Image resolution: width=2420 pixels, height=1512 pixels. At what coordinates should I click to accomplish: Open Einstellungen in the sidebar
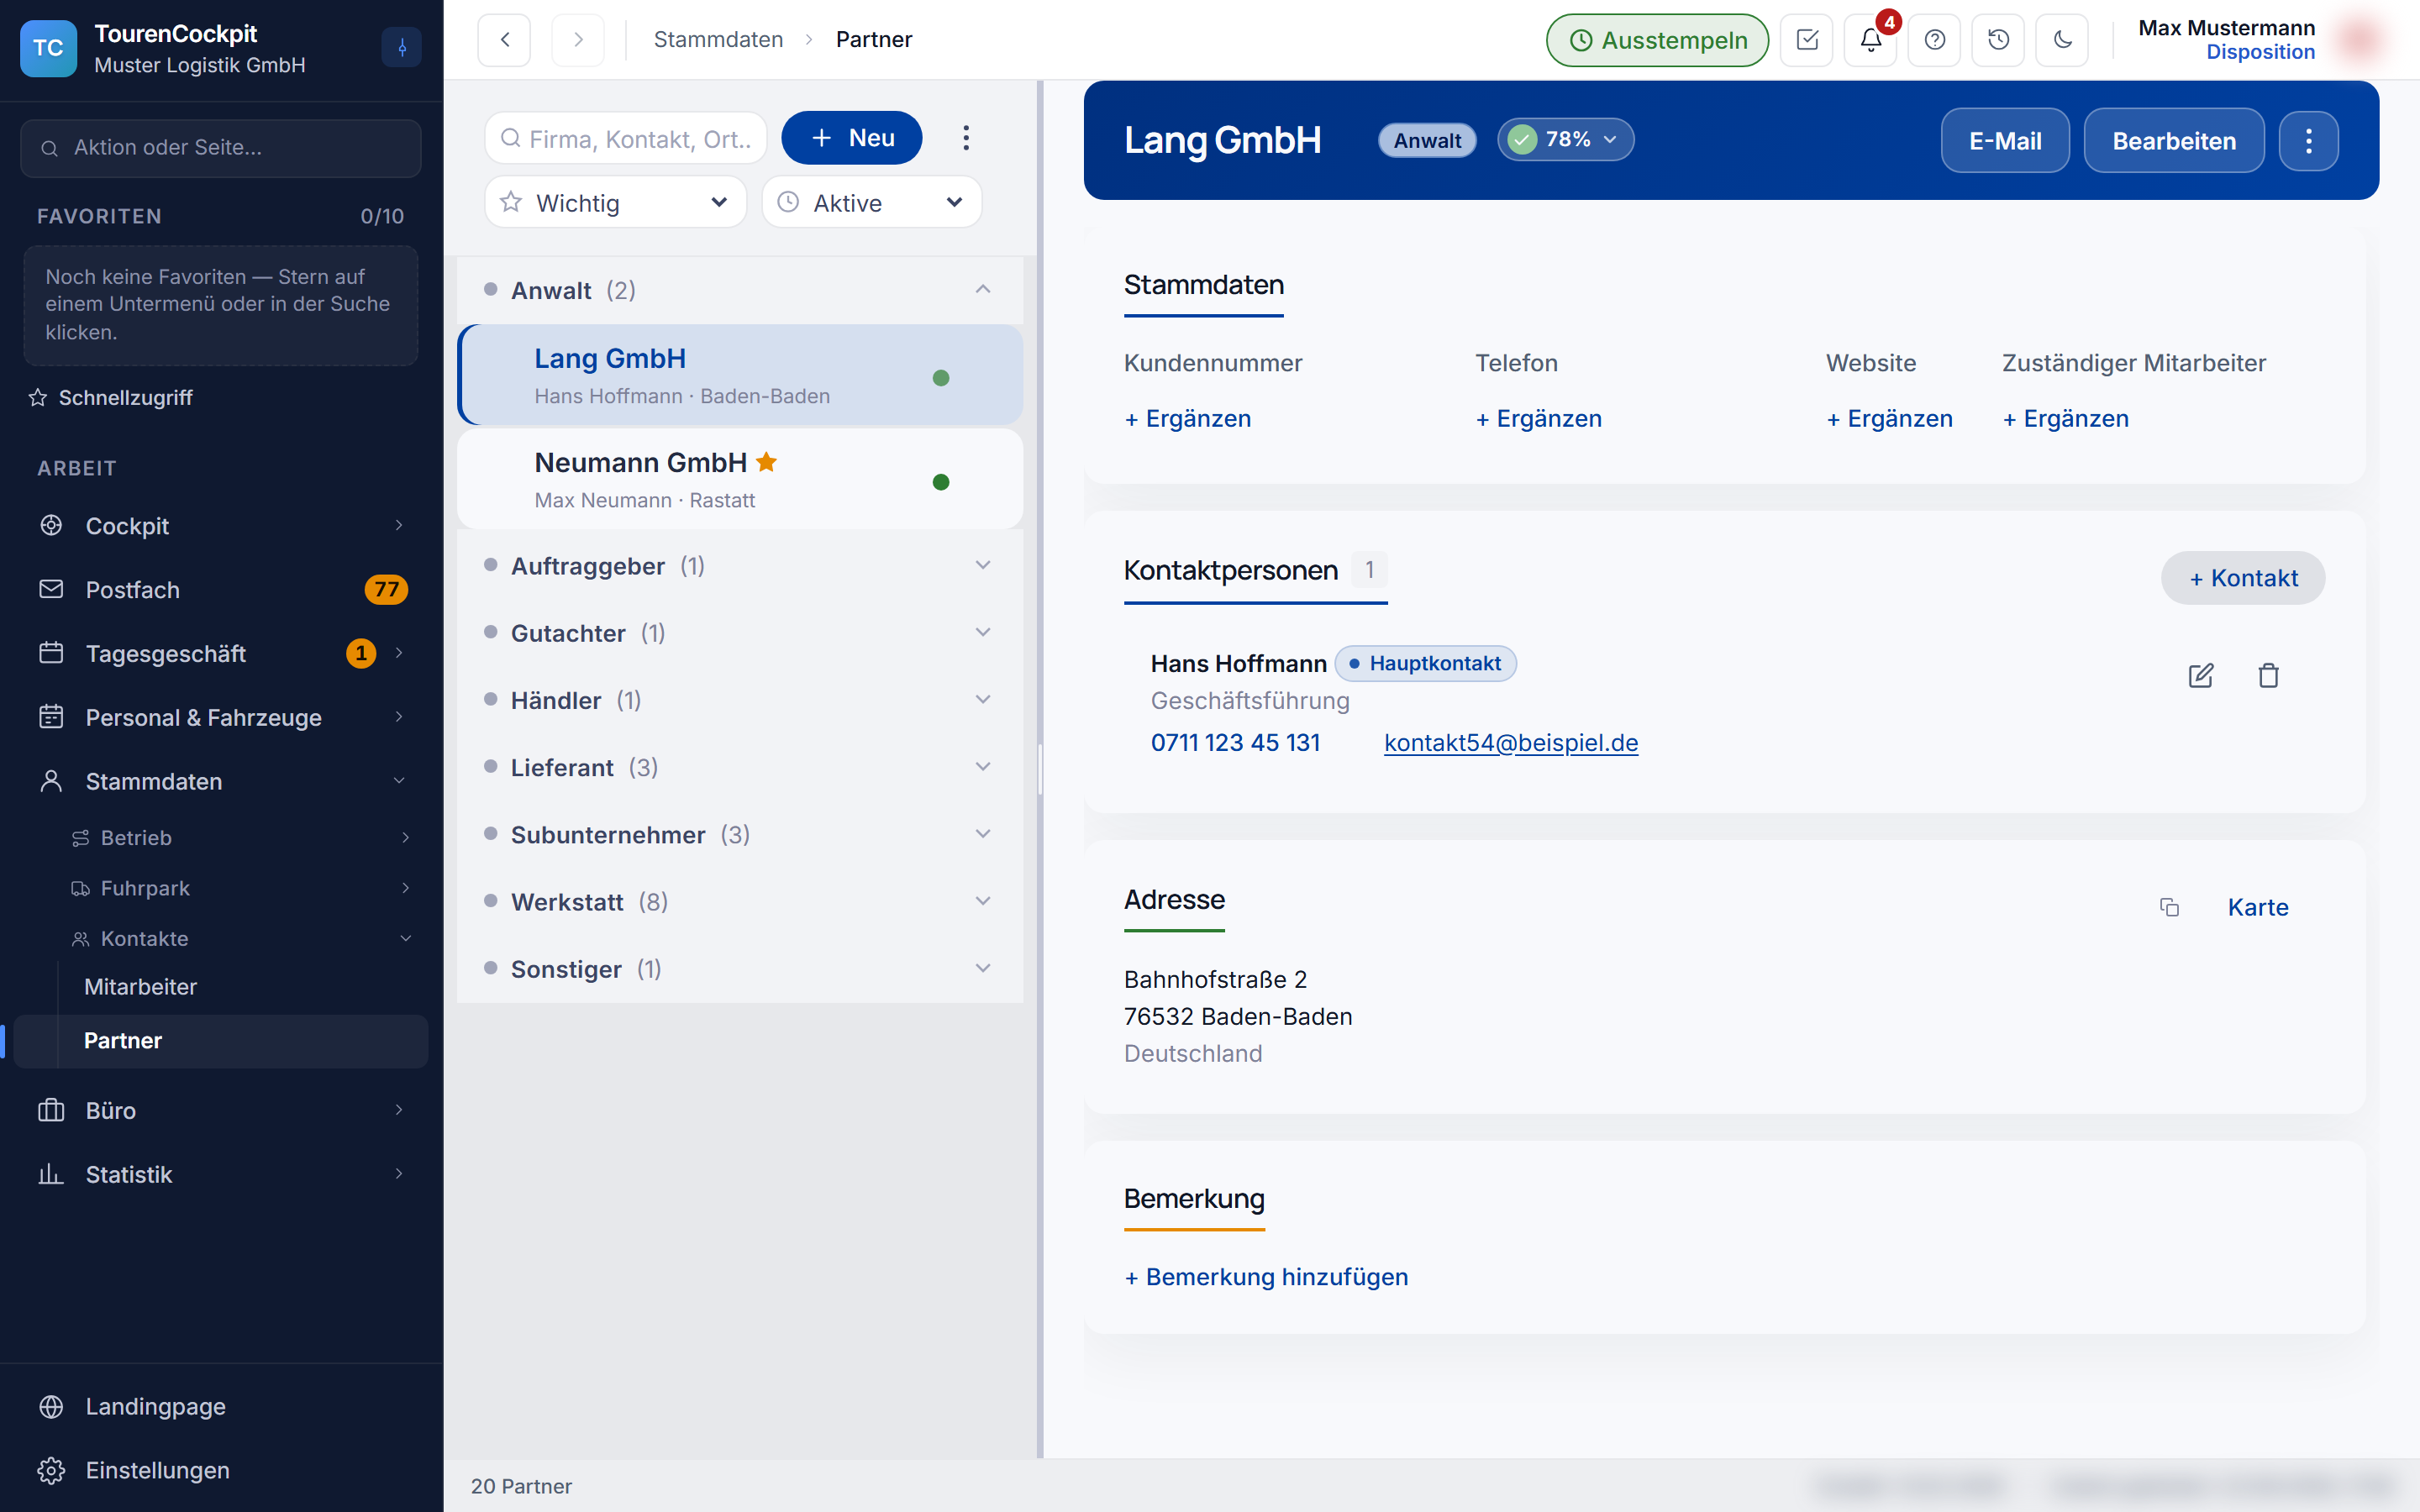[221, 1470]
